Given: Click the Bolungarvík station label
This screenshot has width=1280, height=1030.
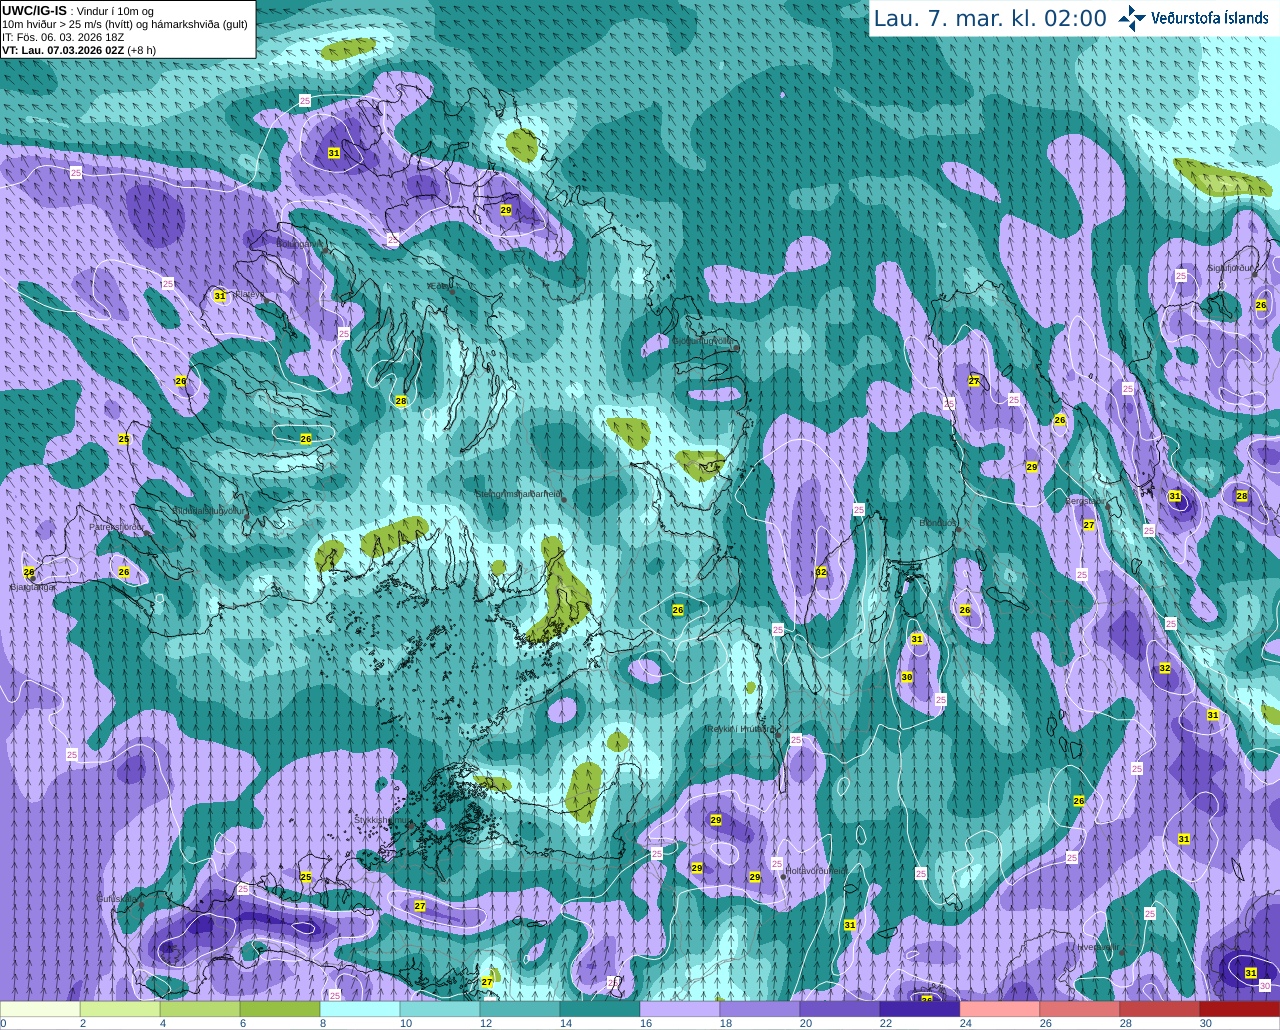Looking at the screenshot, I should (298, 243).
